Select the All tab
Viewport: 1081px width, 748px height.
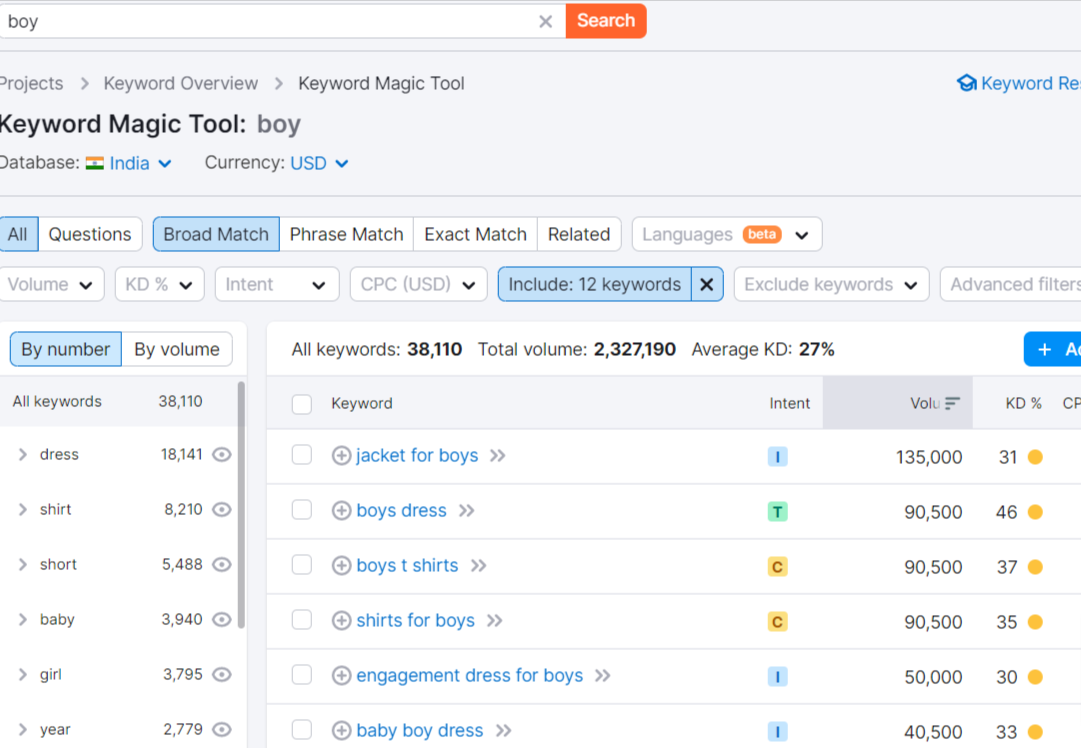(x=18, y=234)
